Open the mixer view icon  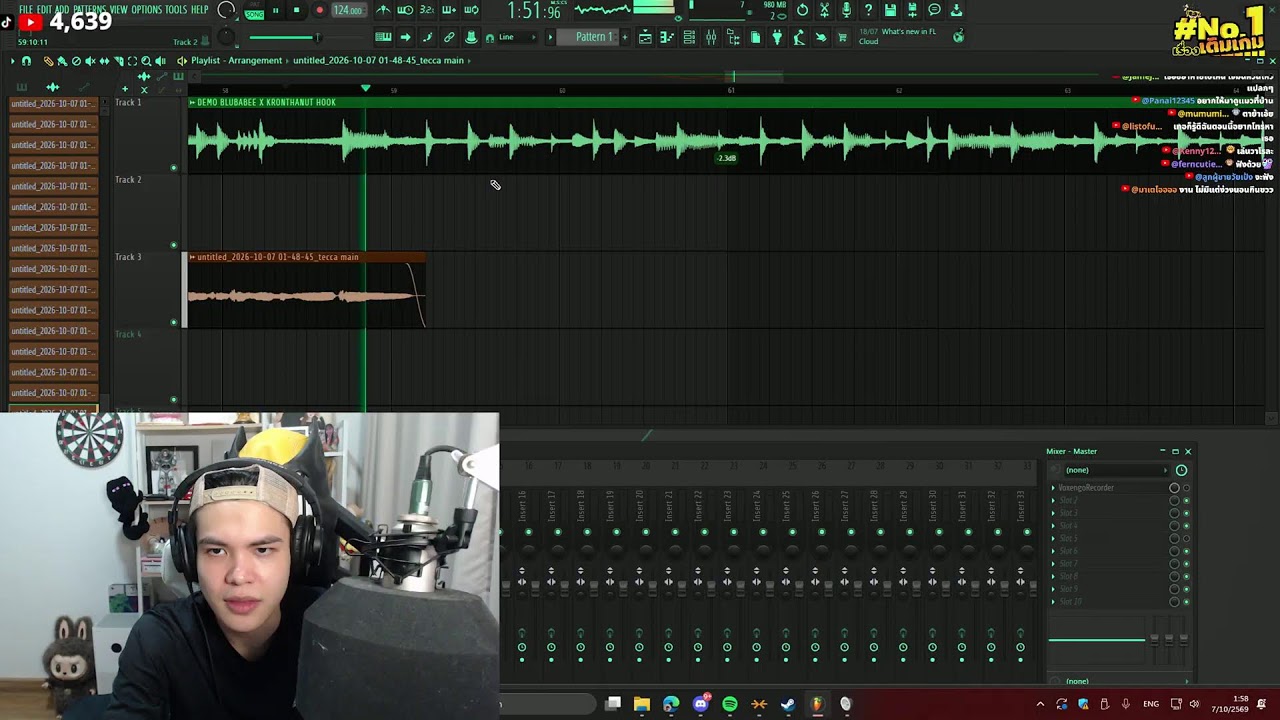[x=711, y=37]
